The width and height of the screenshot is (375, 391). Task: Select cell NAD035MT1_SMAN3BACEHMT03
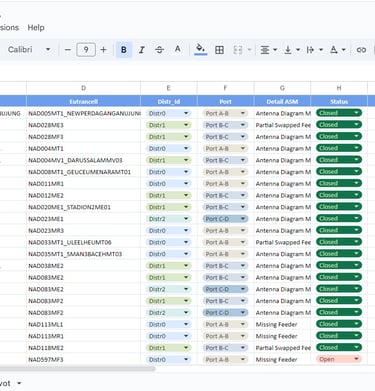[x=83, y=254]
